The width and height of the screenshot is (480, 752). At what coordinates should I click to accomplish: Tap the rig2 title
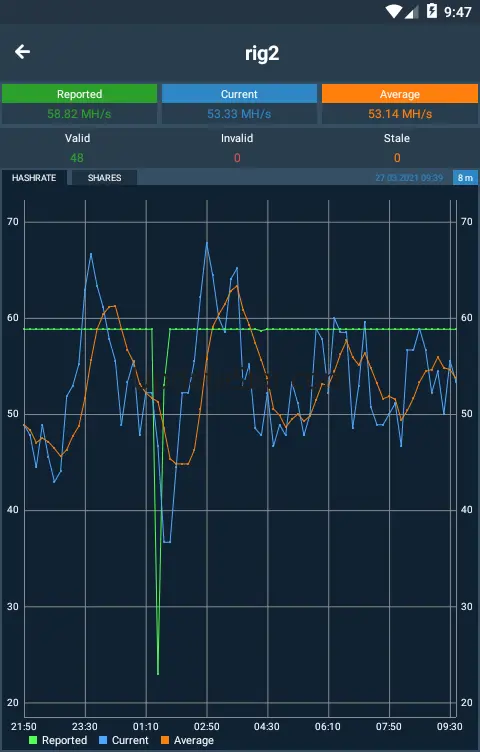[262, 53]
